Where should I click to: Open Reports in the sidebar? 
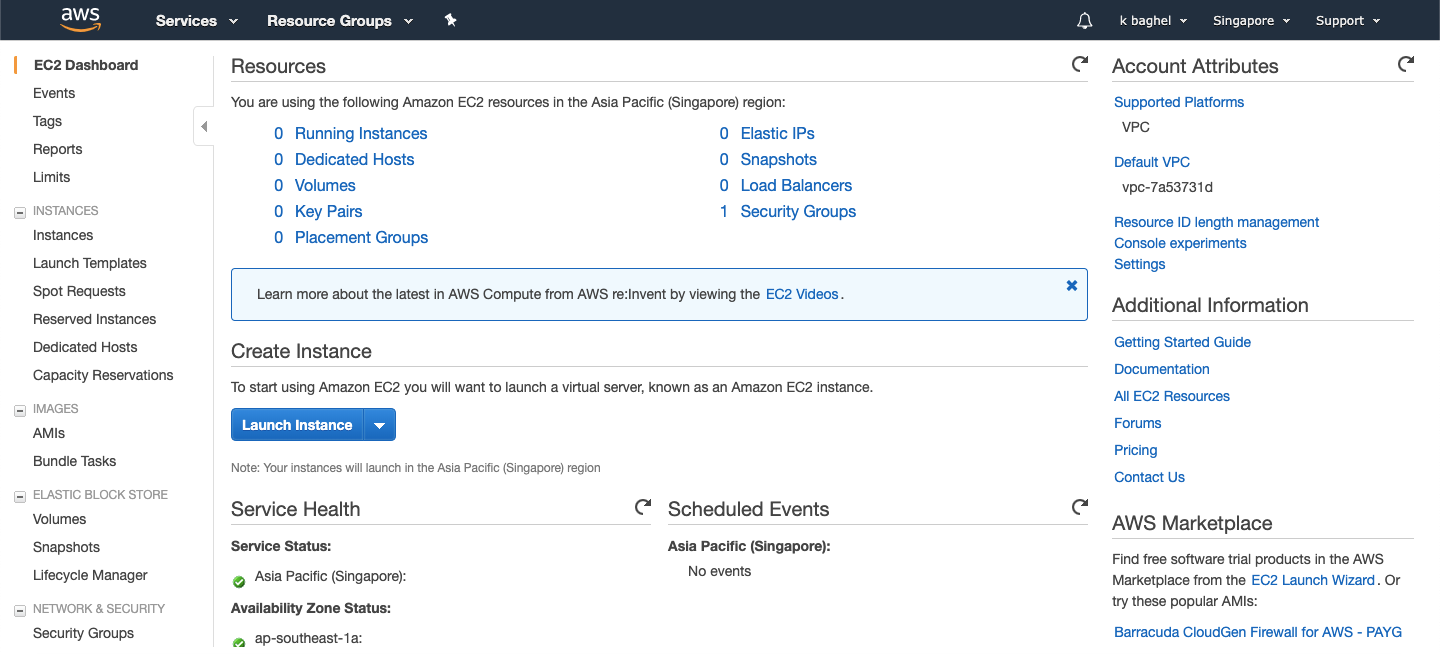point(58,149)
